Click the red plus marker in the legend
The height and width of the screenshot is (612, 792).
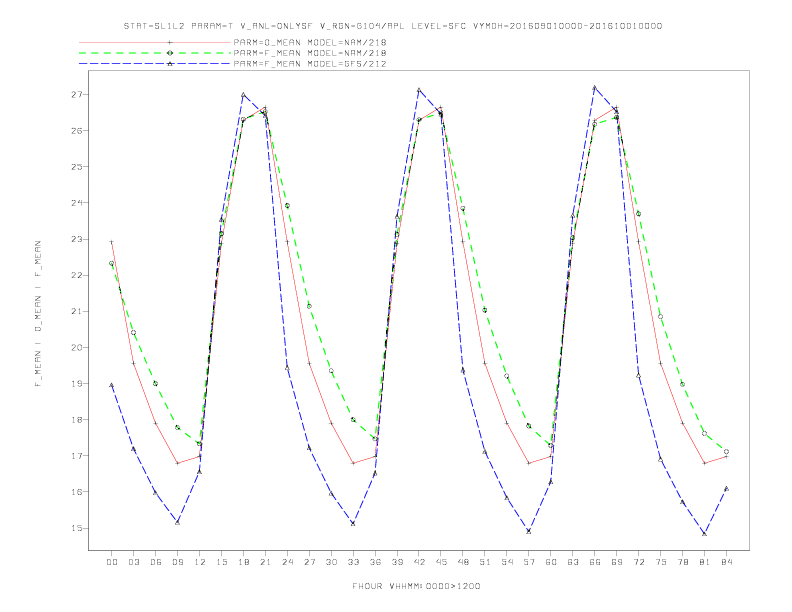(x=170, y=42)
